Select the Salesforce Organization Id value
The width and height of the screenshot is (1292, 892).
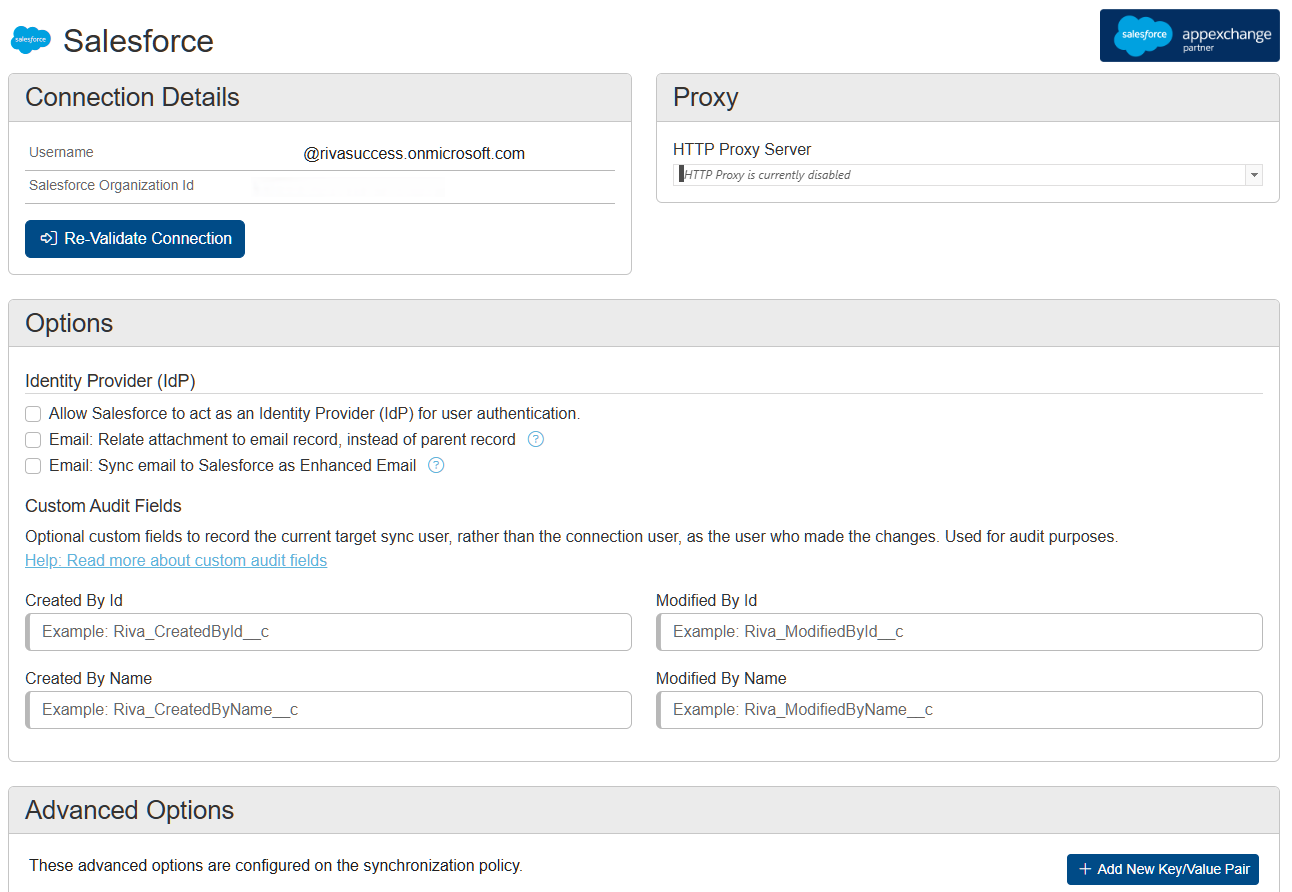pyautogui.click(x=350, y=186)
